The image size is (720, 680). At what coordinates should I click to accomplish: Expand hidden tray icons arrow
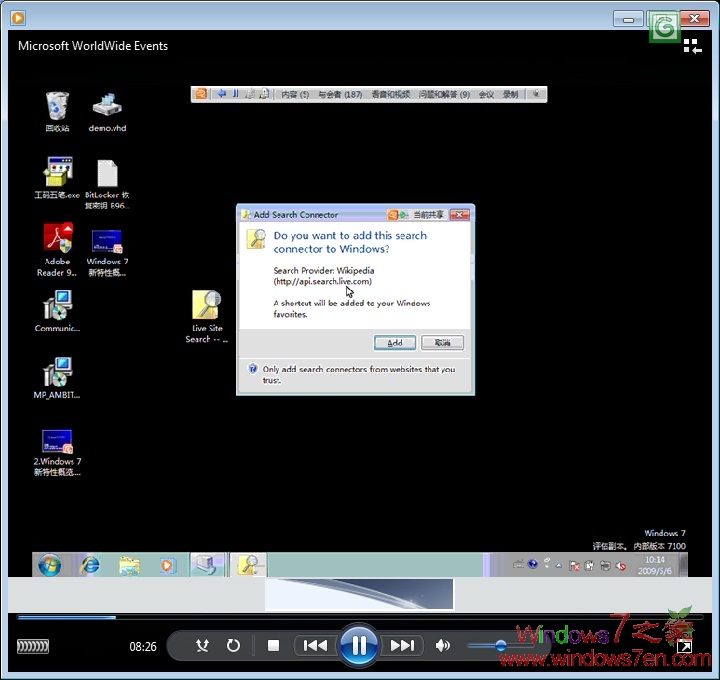[x=559, y=566]
